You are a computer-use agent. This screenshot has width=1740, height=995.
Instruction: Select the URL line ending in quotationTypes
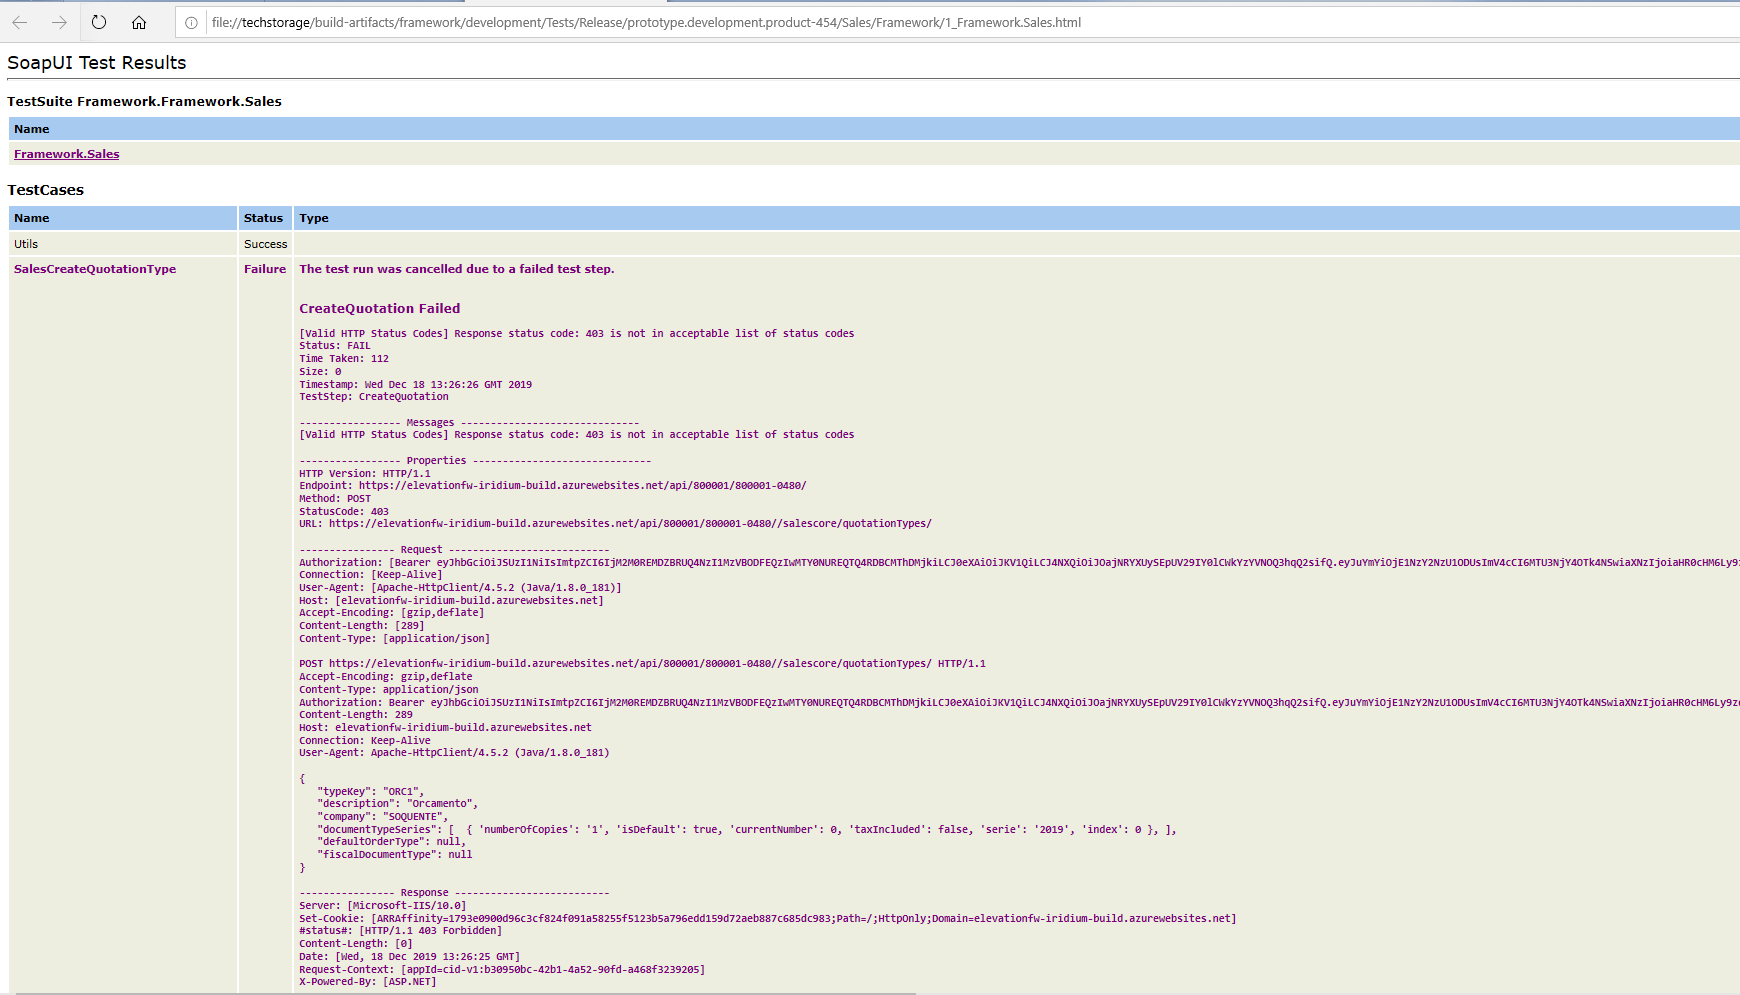click(615, 524)
